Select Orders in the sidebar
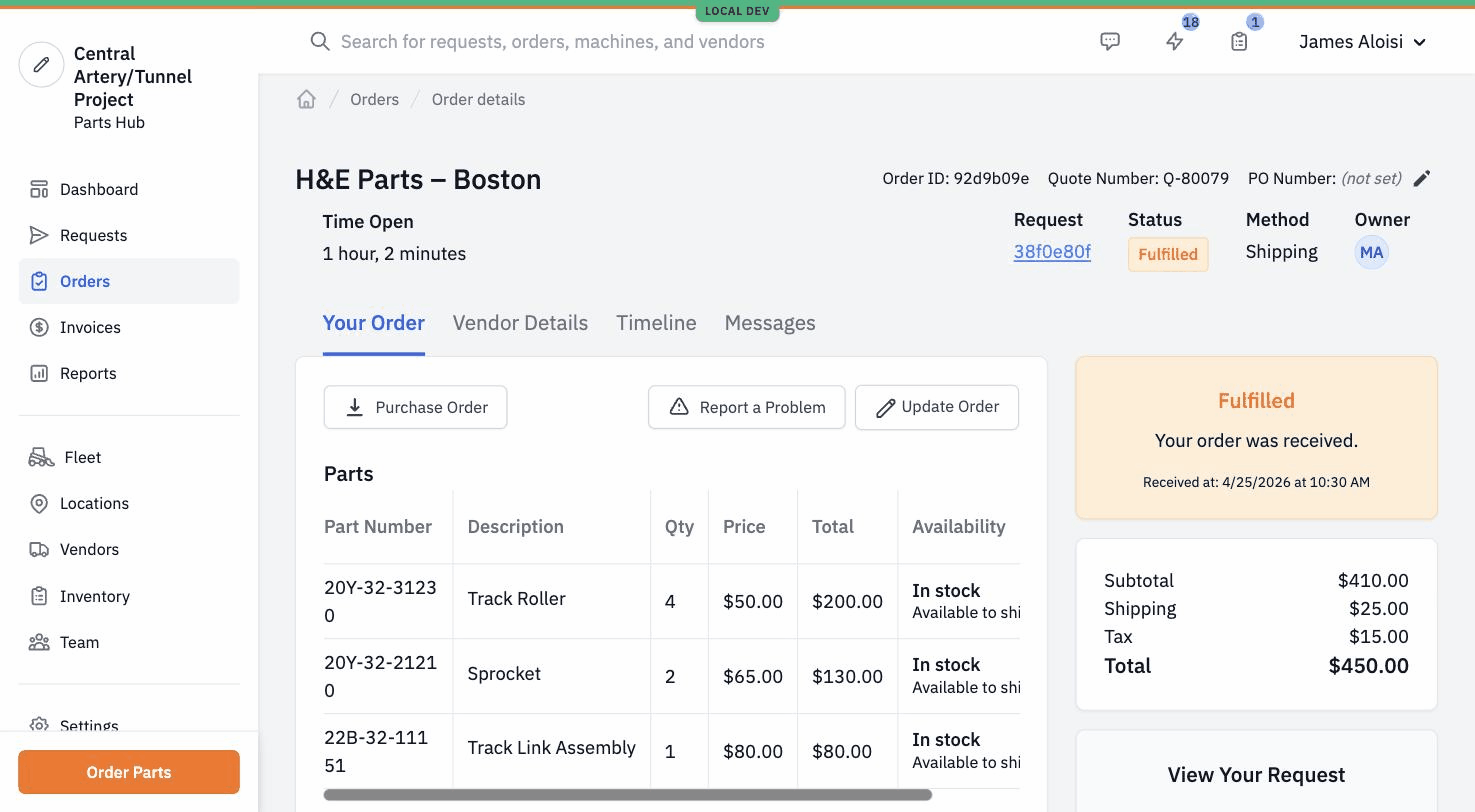1475x812 pixels. [129, 281]
